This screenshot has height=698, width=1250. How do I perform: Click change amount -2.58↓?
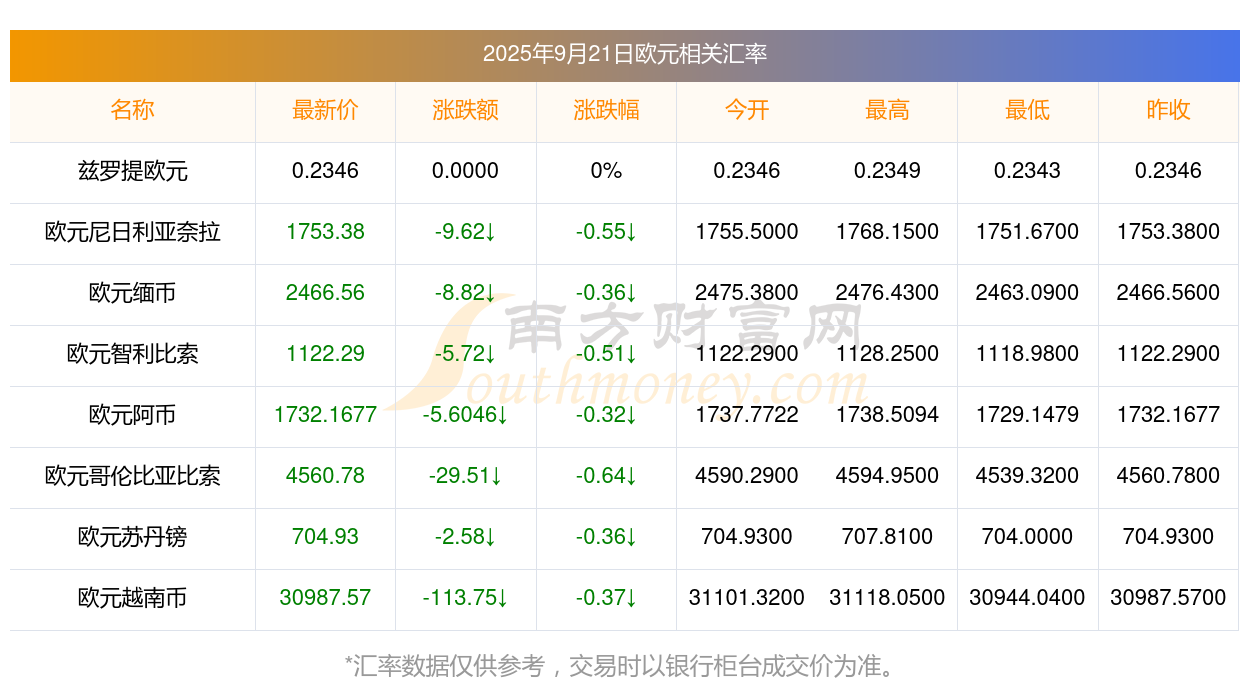pyautogui.click(x=465, y=537)
